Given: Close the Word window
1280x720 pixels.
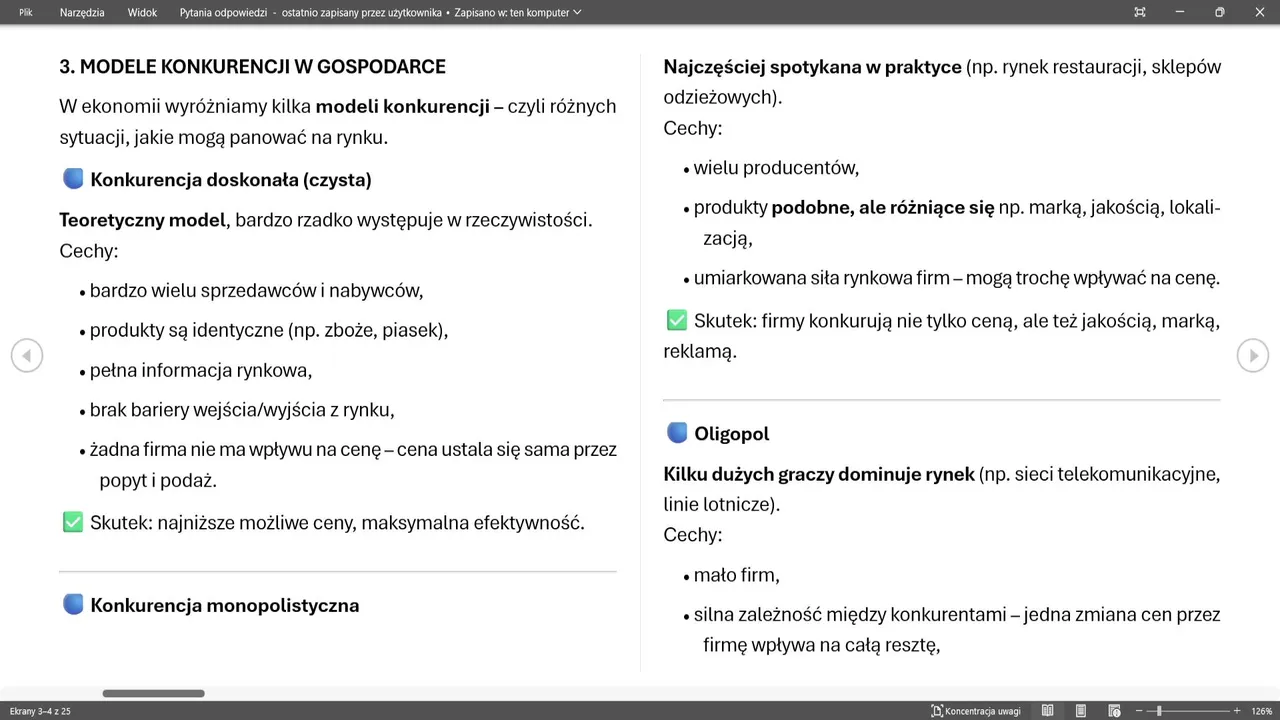Looking at the screenshot, I should tap(1260, 13).
